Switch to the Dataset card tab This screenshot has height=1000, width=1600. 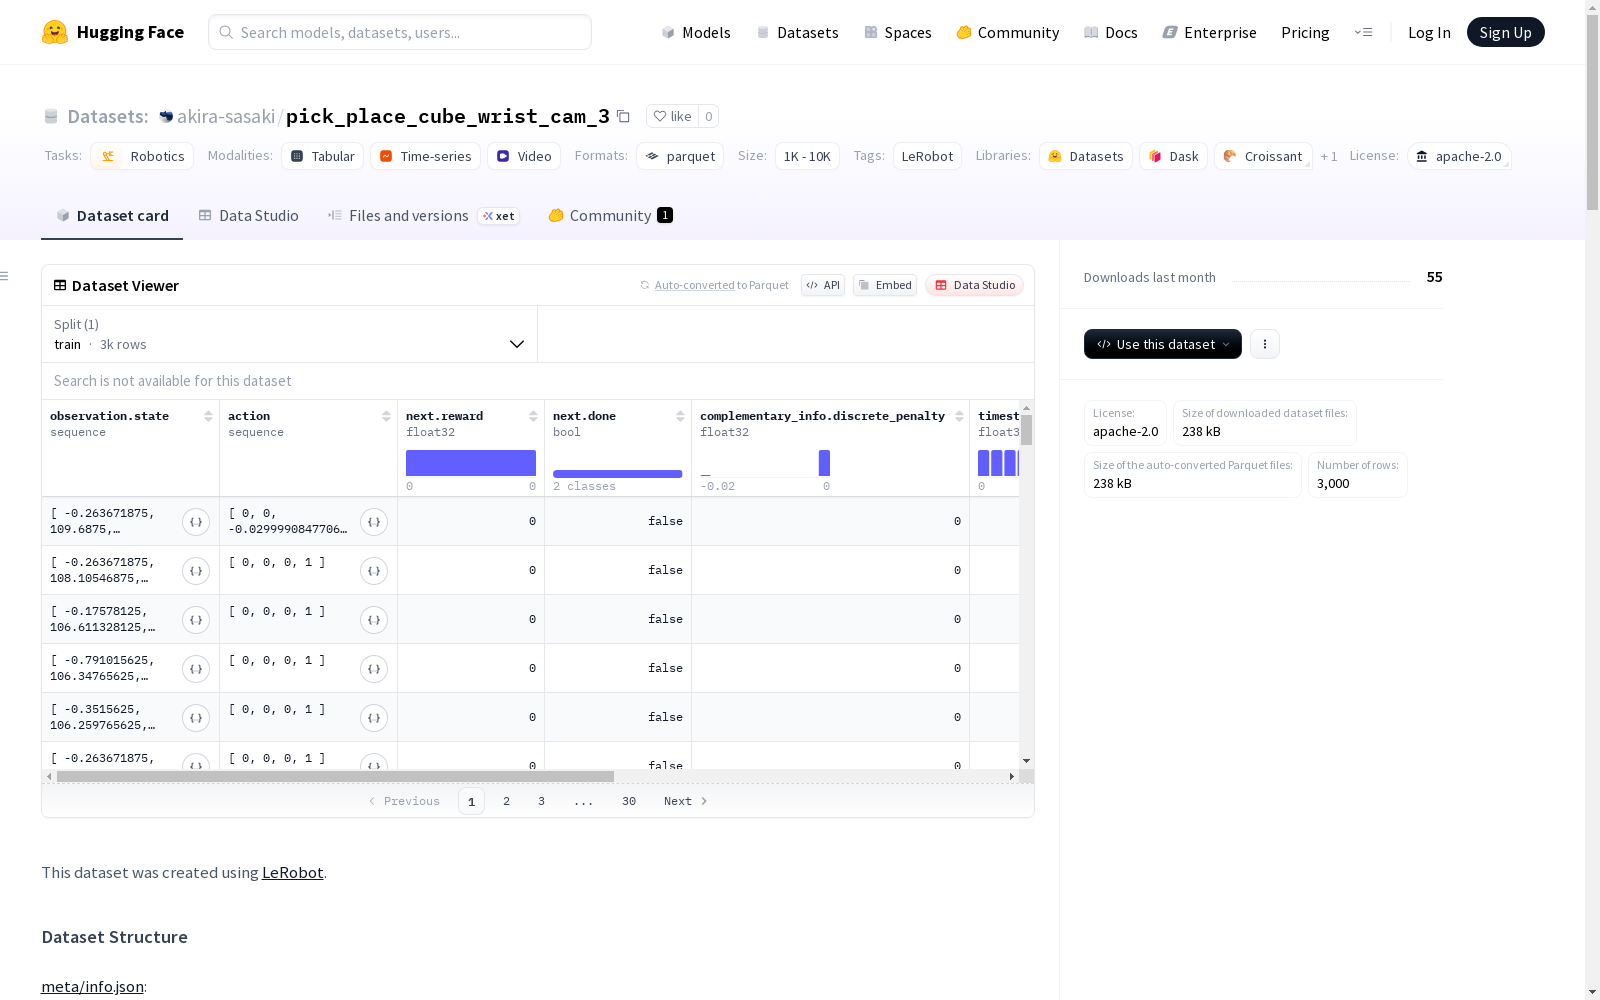[x=112, y=215]
